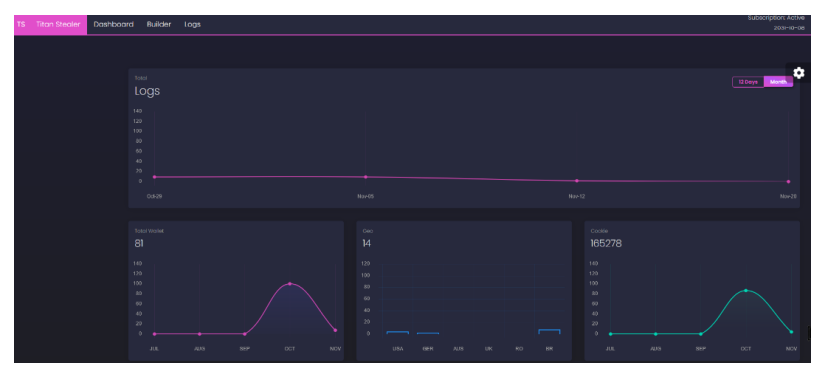825x377 pixels.
Task: Click the BR bar in Geo chart
Action: click(x=549, y=331)
